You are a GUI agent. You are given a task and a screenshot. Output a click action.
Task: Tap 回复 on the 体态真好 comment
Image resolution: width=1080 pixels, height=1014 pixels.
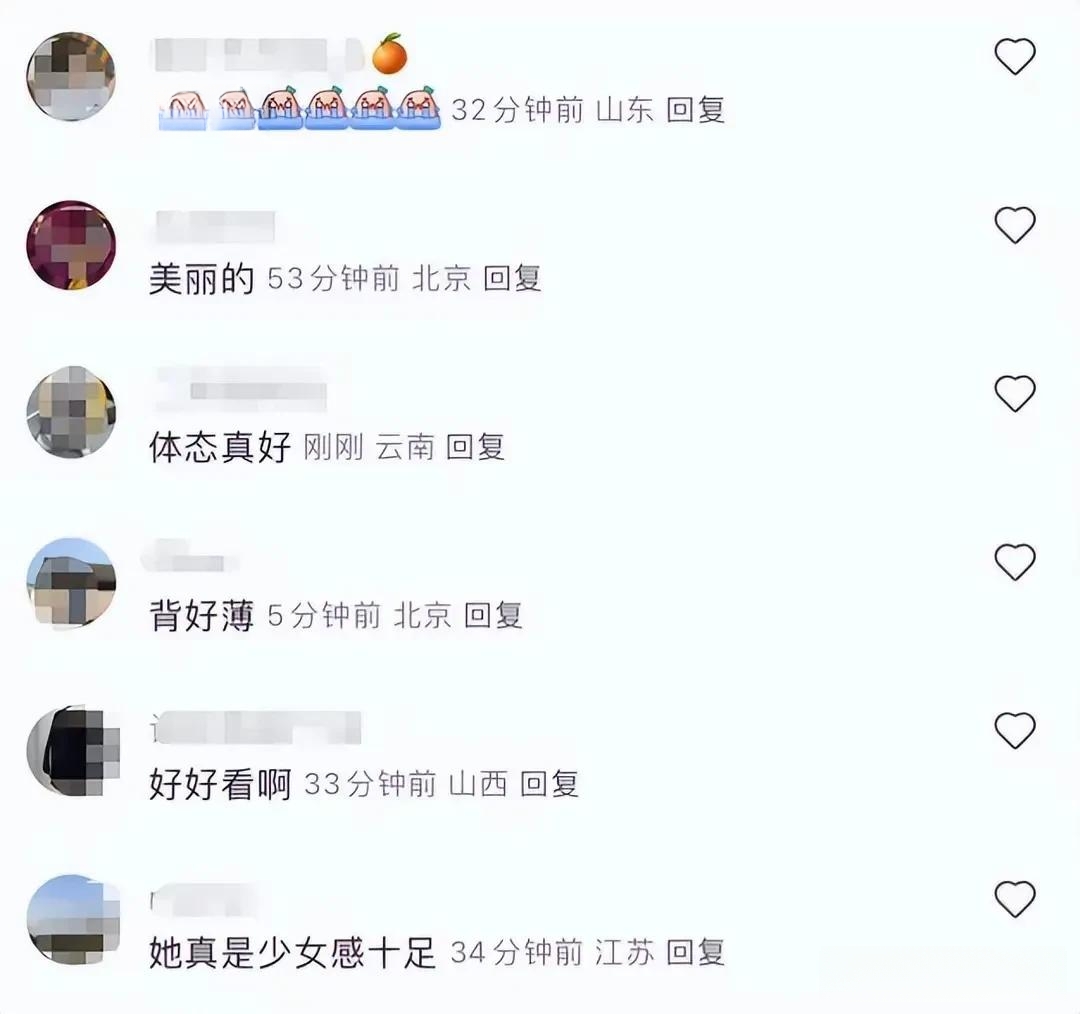point(475,447)
